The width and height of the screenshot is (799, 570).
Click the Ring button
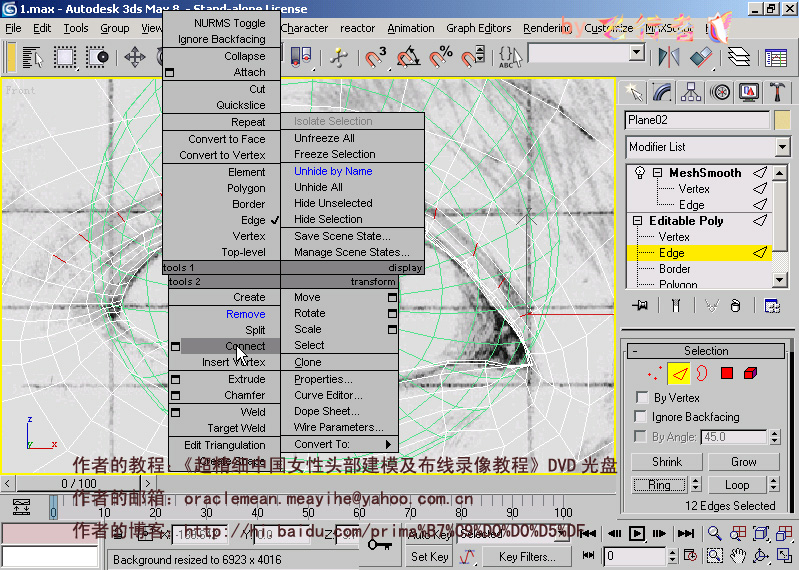coord(659,485)
